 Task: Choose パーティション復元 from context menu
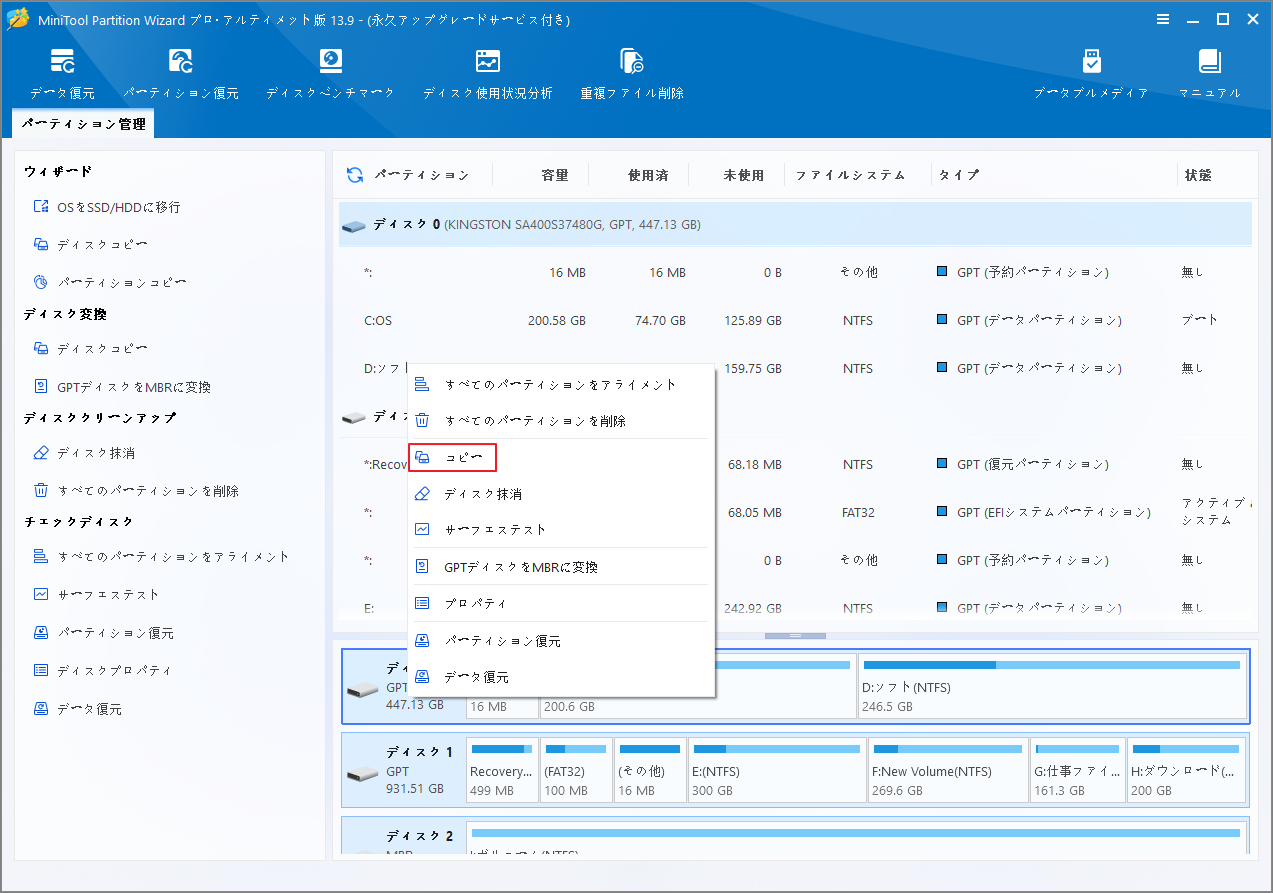point(561,641)
